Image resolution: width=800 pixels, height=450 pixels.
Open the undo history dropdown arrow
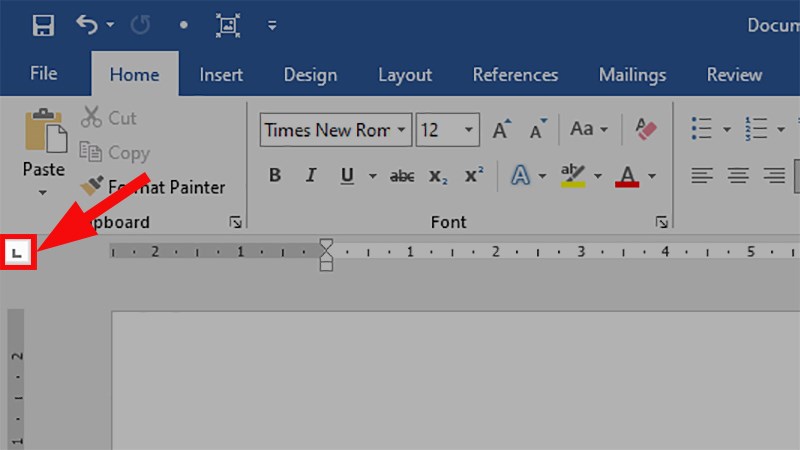(x=110, y=24)
